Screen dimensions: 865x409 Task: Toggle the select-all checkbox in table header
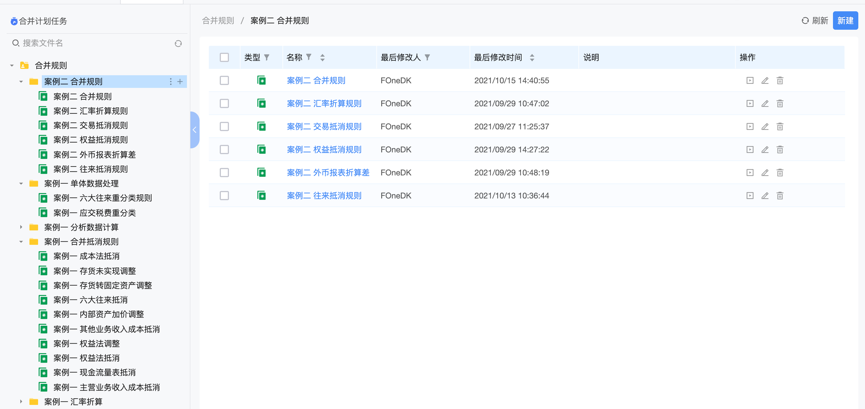coord(224,57)
